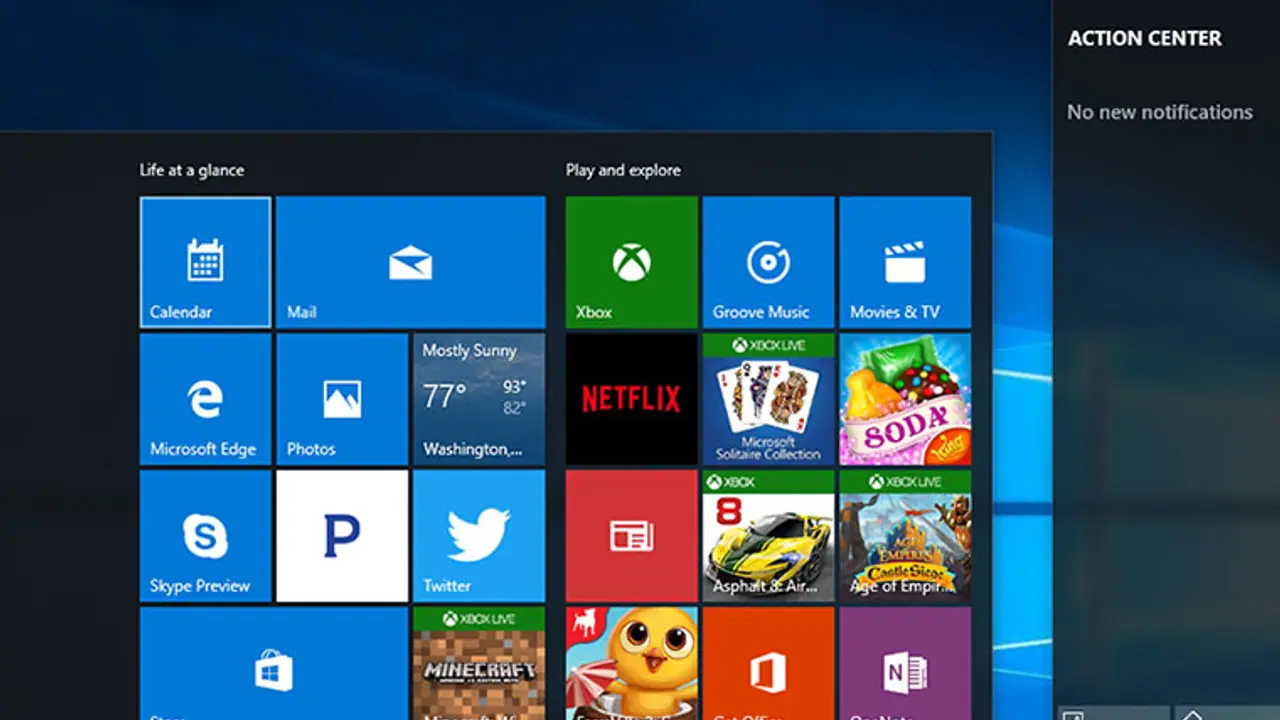Open the Calendar tile
Screen dimensions: 1280x720
click(205, 262)
